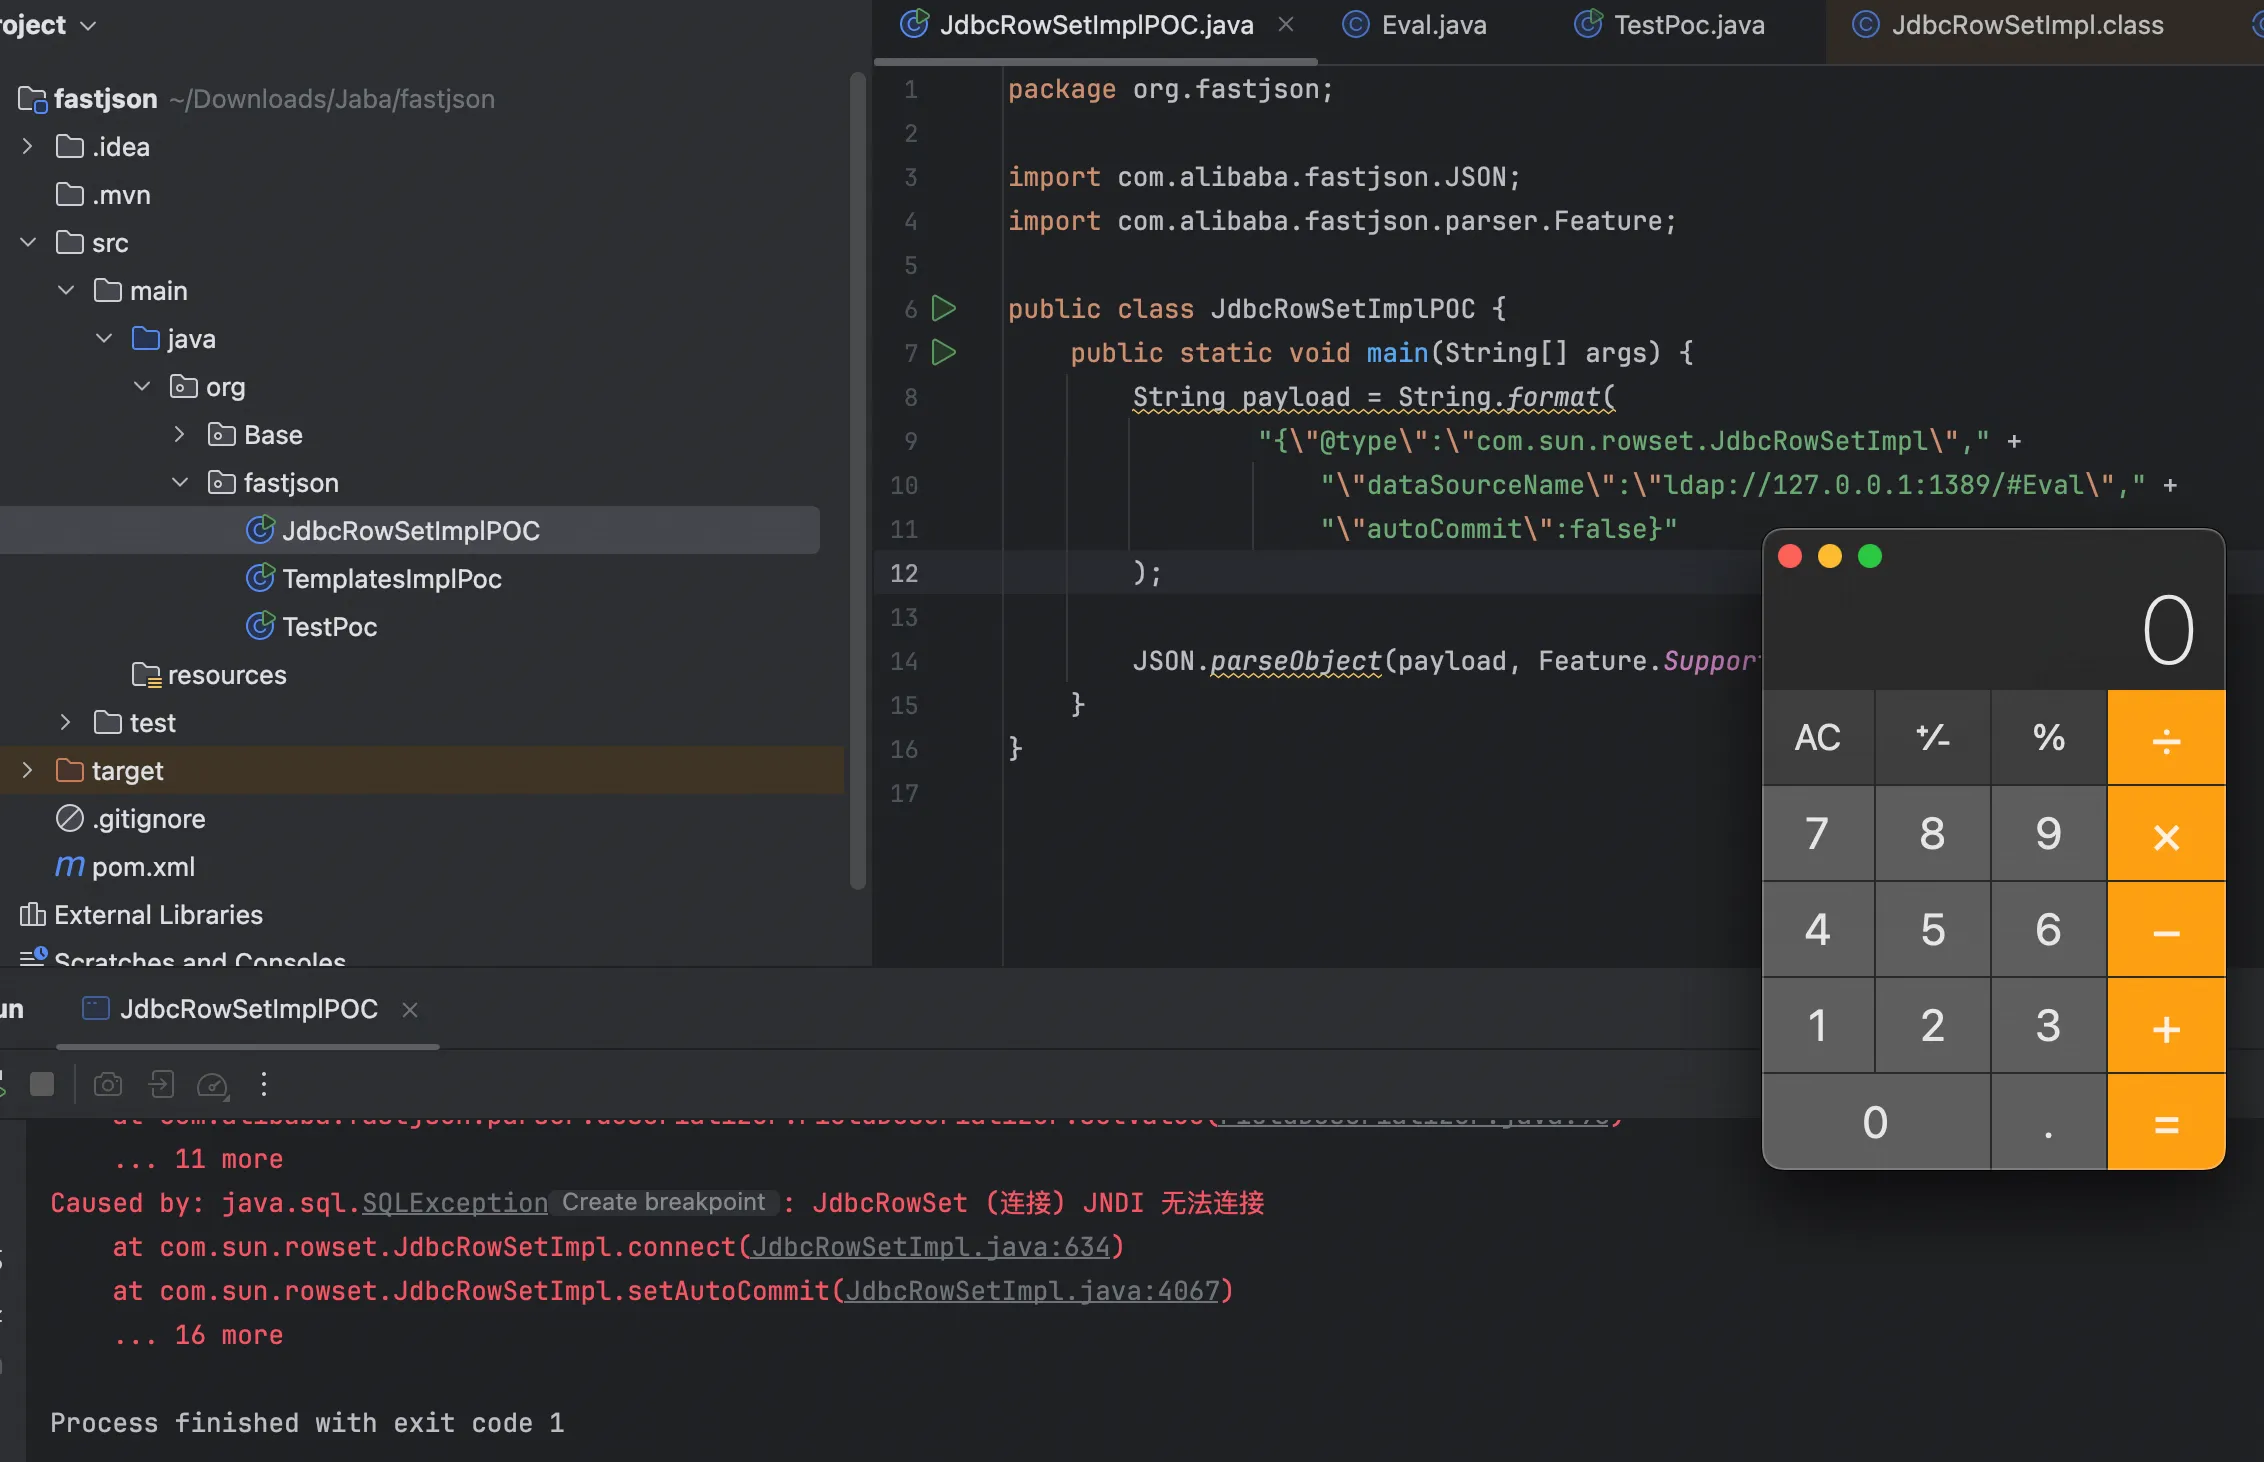Switch to the TestPoc.java editor tab
This screenshot has width=2264, height=1462.
(1688, 25)
